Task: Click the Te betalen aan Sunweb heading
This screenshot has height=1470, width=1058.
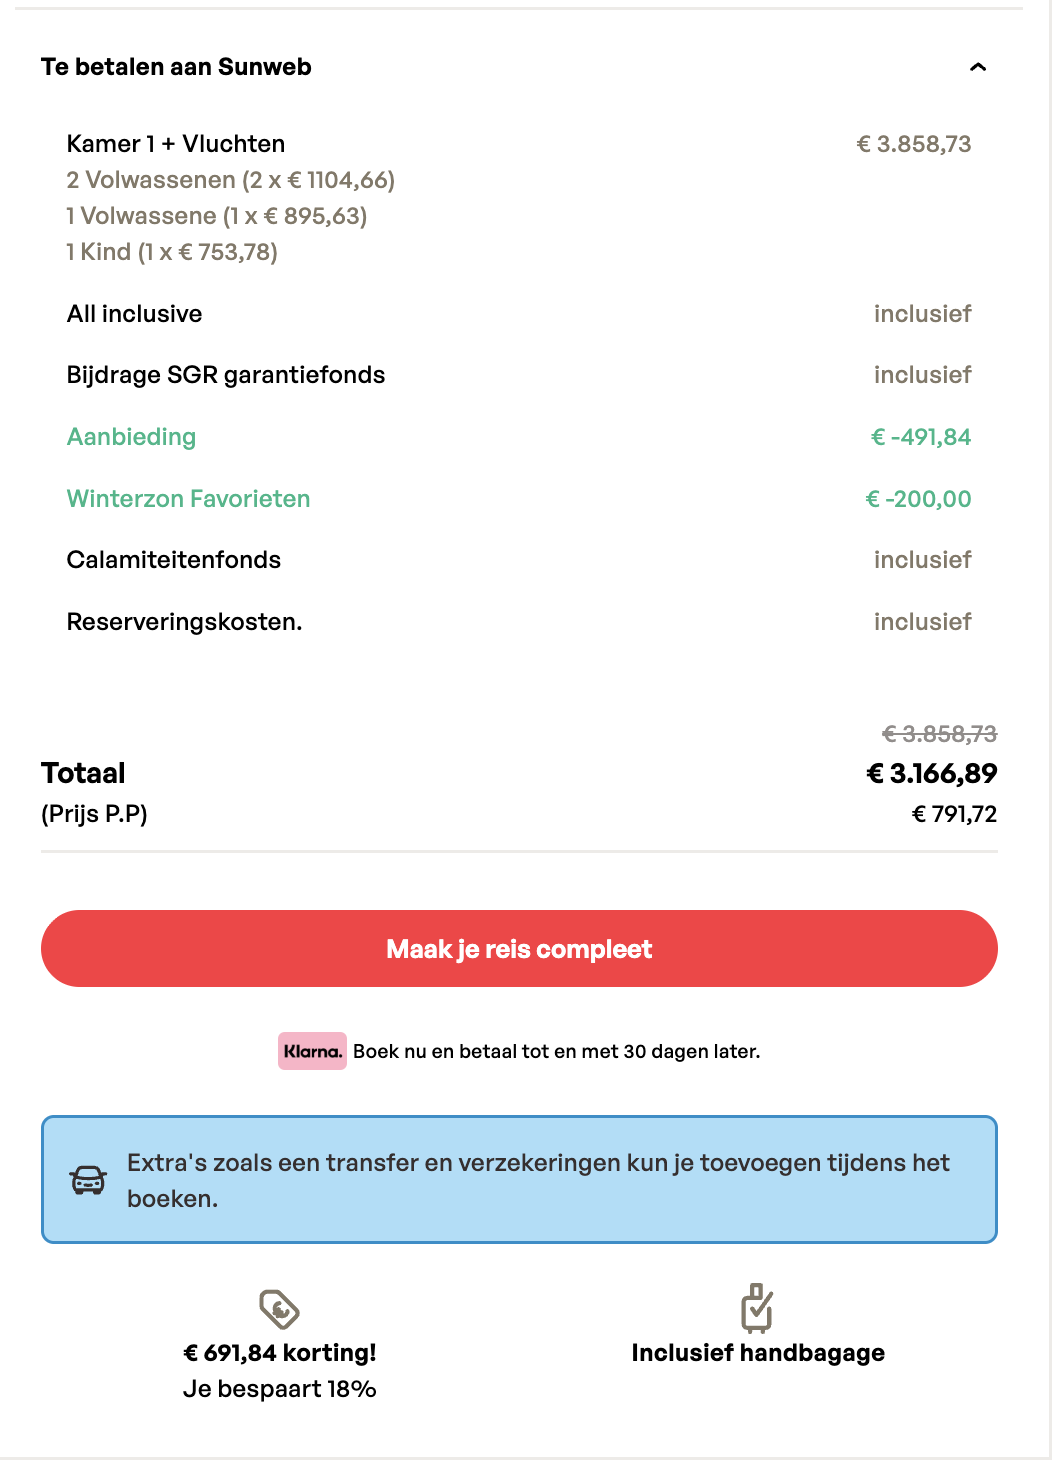Action: point(176,67)
